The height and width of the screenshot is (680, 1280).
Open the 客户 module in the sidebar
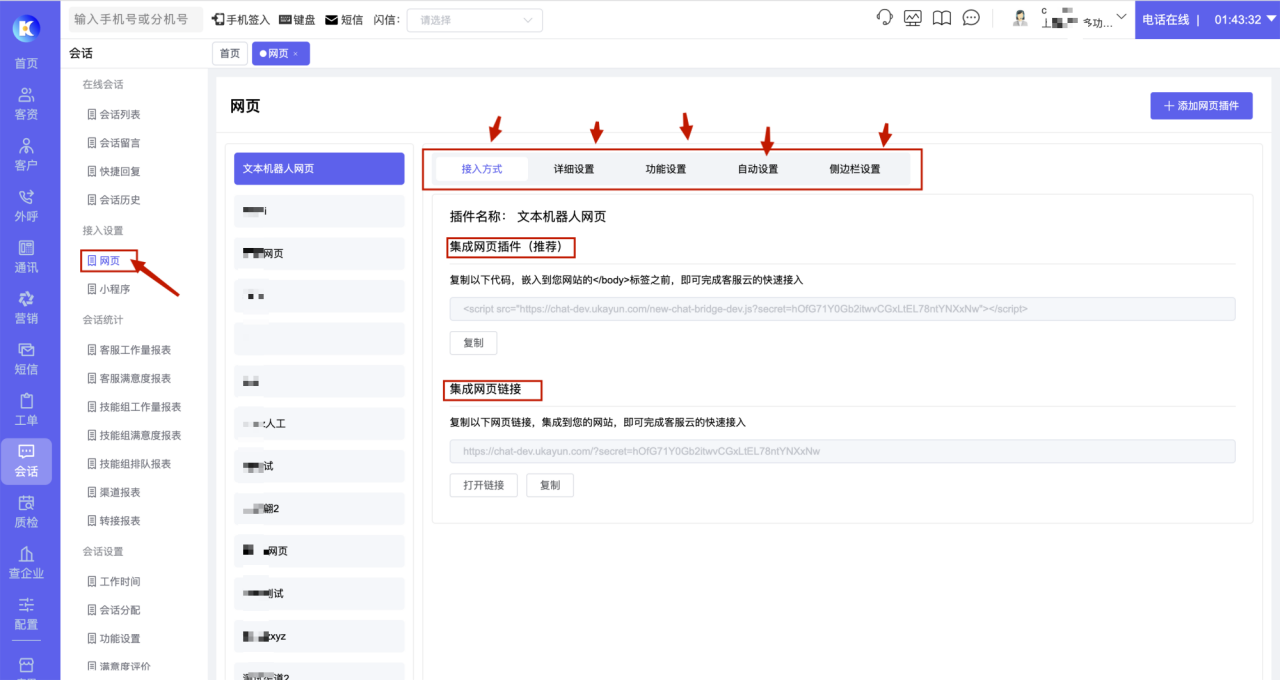point(27,155)
